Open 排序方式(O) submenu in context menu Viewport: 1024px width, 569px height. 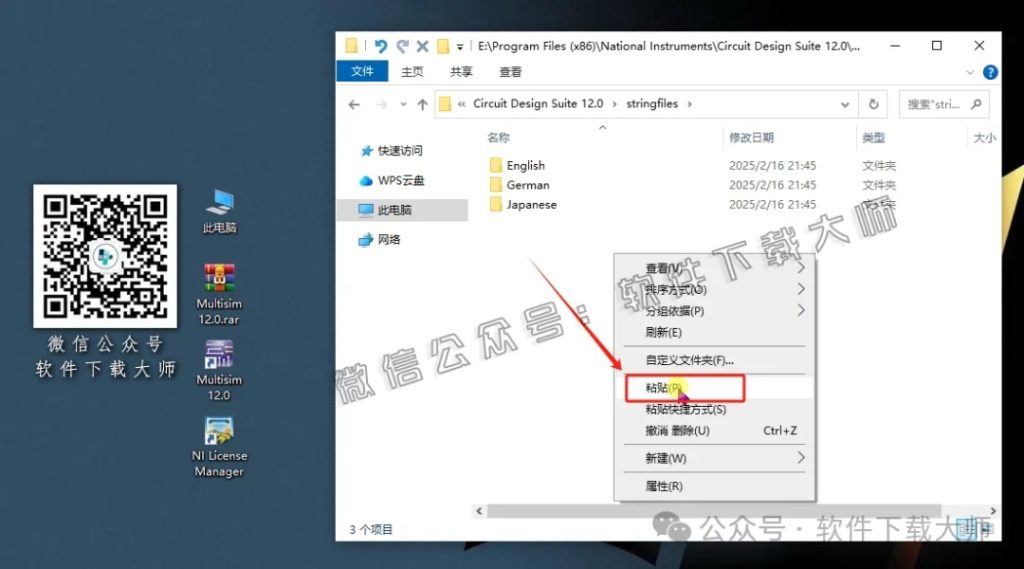point(714,289)
